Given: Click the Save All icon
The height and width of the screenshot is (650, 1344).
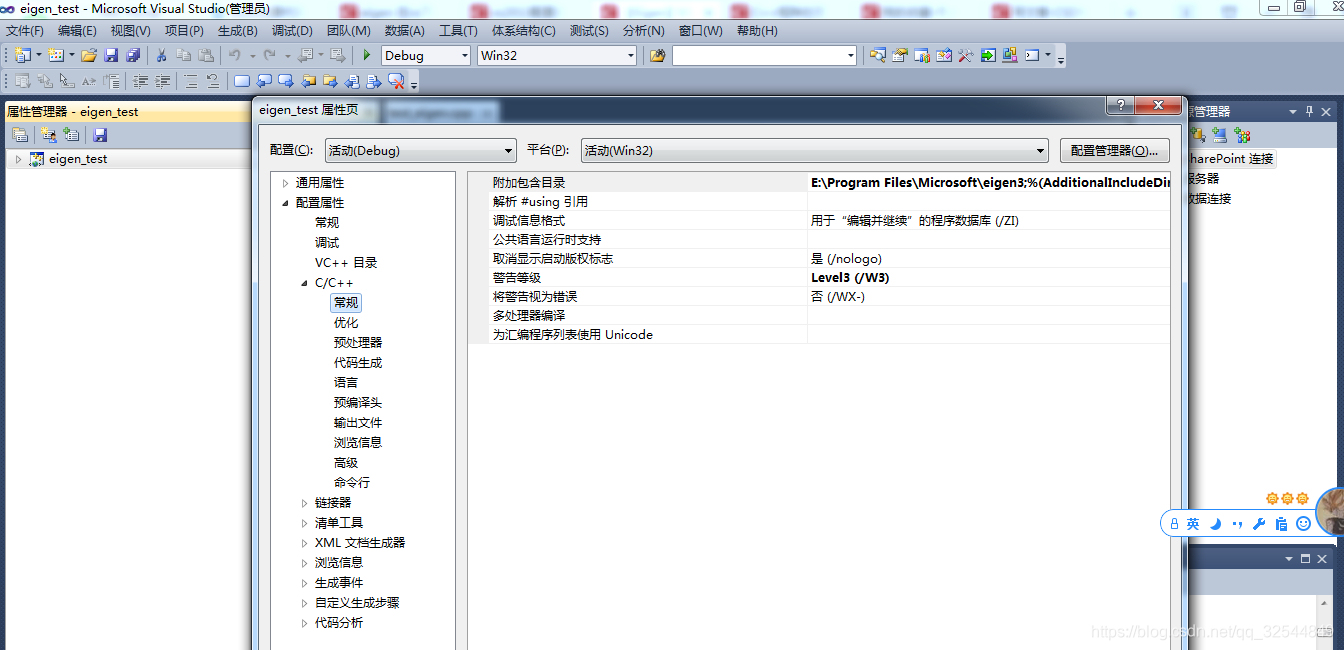Looking at the screenshot, I should 133,55.
